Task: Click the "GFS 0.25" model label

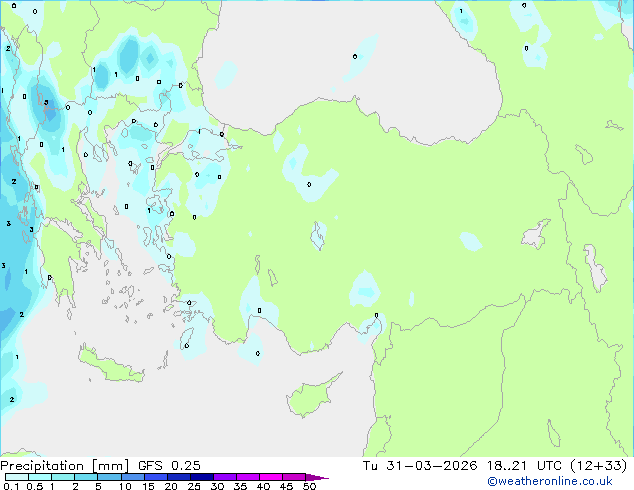Action: tap(169, 466)
